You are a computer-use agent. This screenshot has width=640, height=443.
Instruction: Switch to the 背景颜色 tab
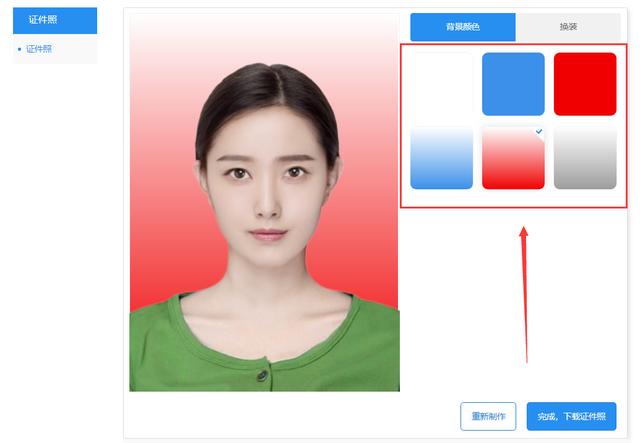point(463,27)
